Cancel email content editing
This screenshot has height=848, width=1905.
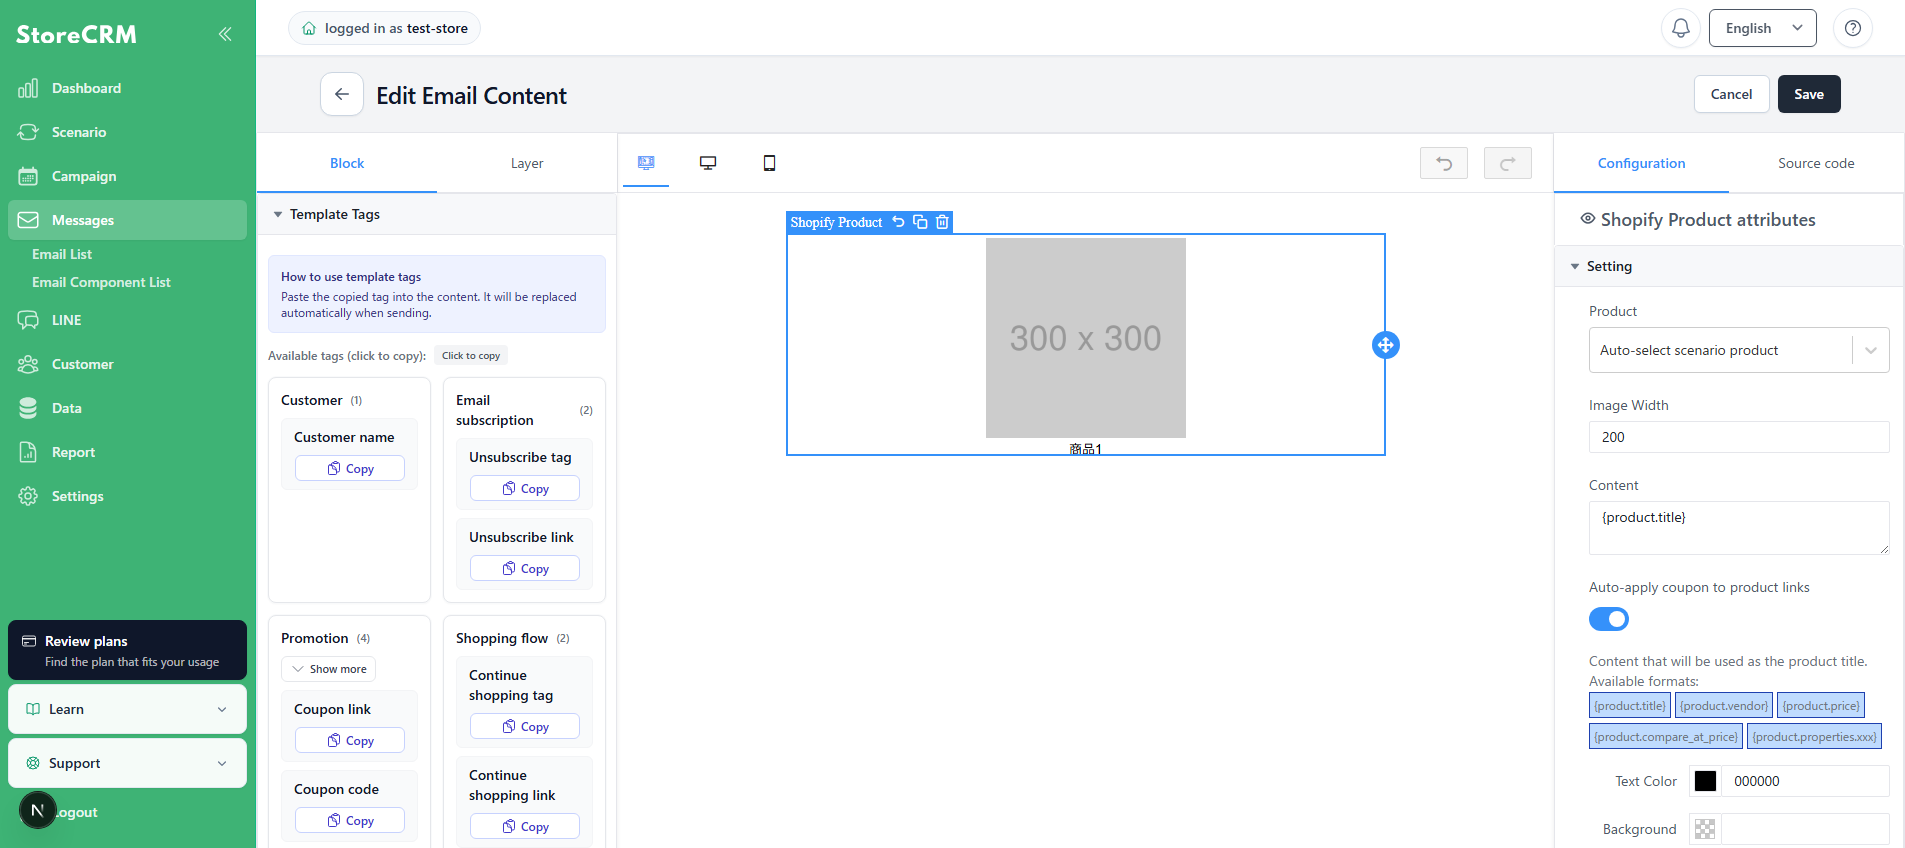[x=1731, y=94]
